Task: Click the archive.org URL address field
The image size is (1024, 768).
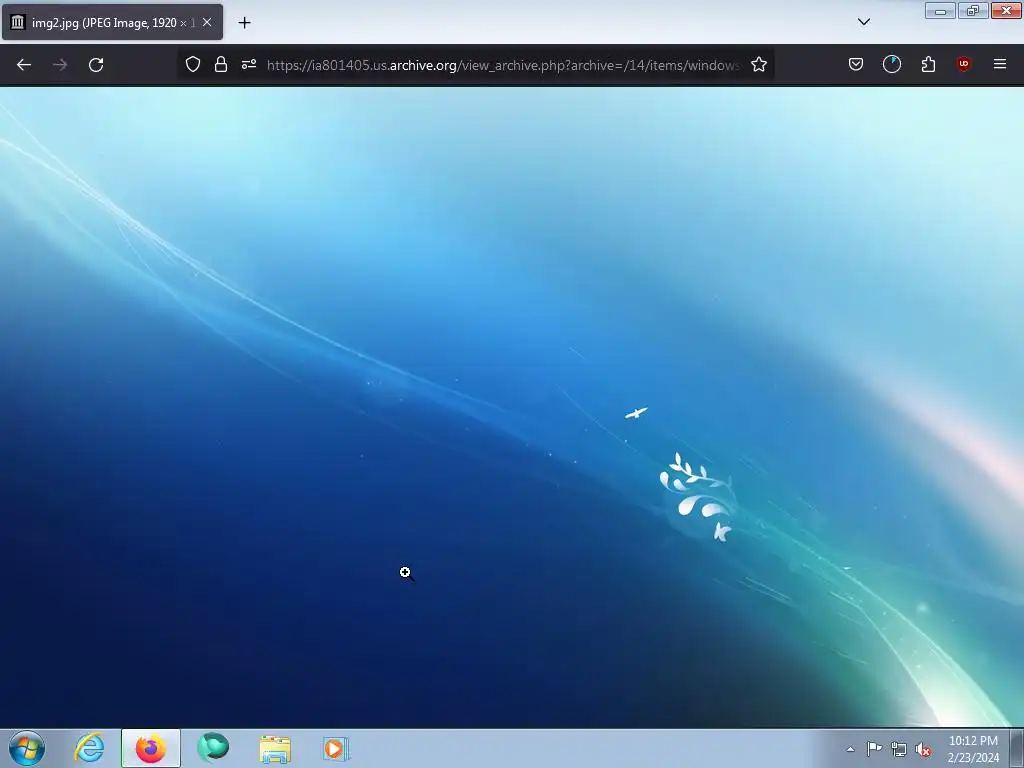Action: [x=503, y=65]
